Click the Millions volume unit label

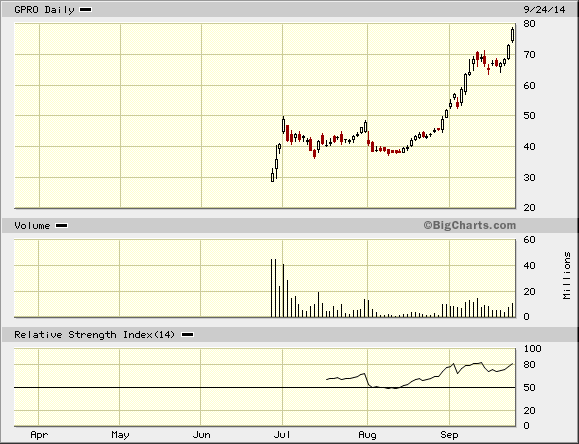567,276
